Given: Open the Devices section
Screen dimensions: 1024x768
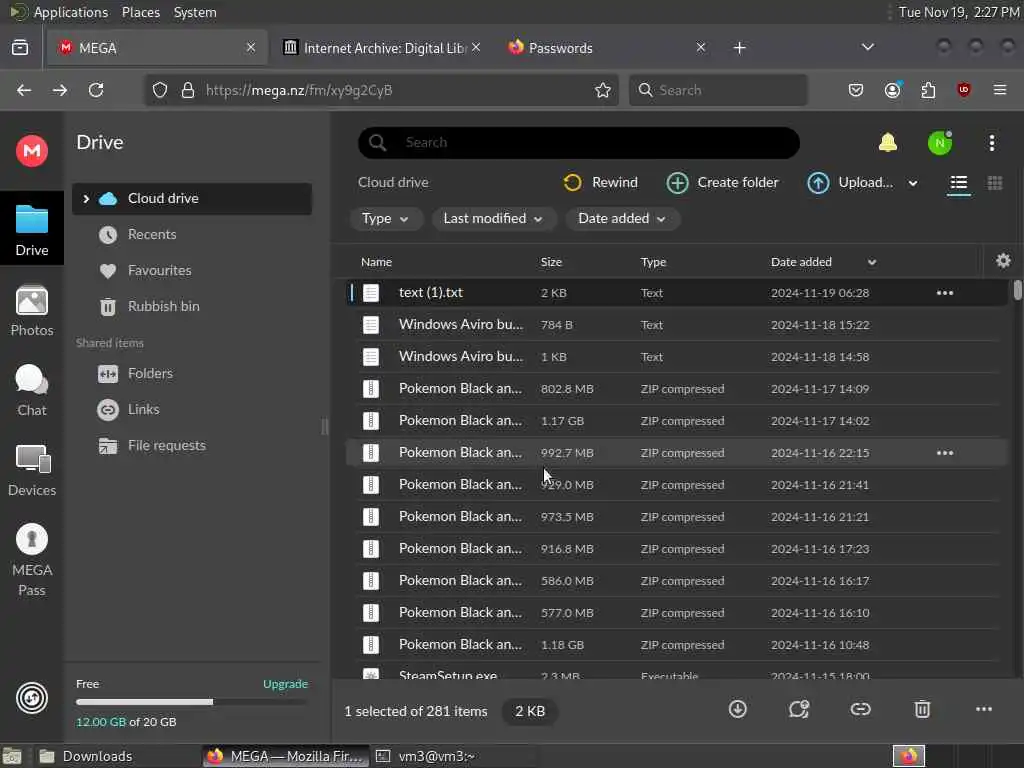Looking at the screenshot, I should coord(31,470).
